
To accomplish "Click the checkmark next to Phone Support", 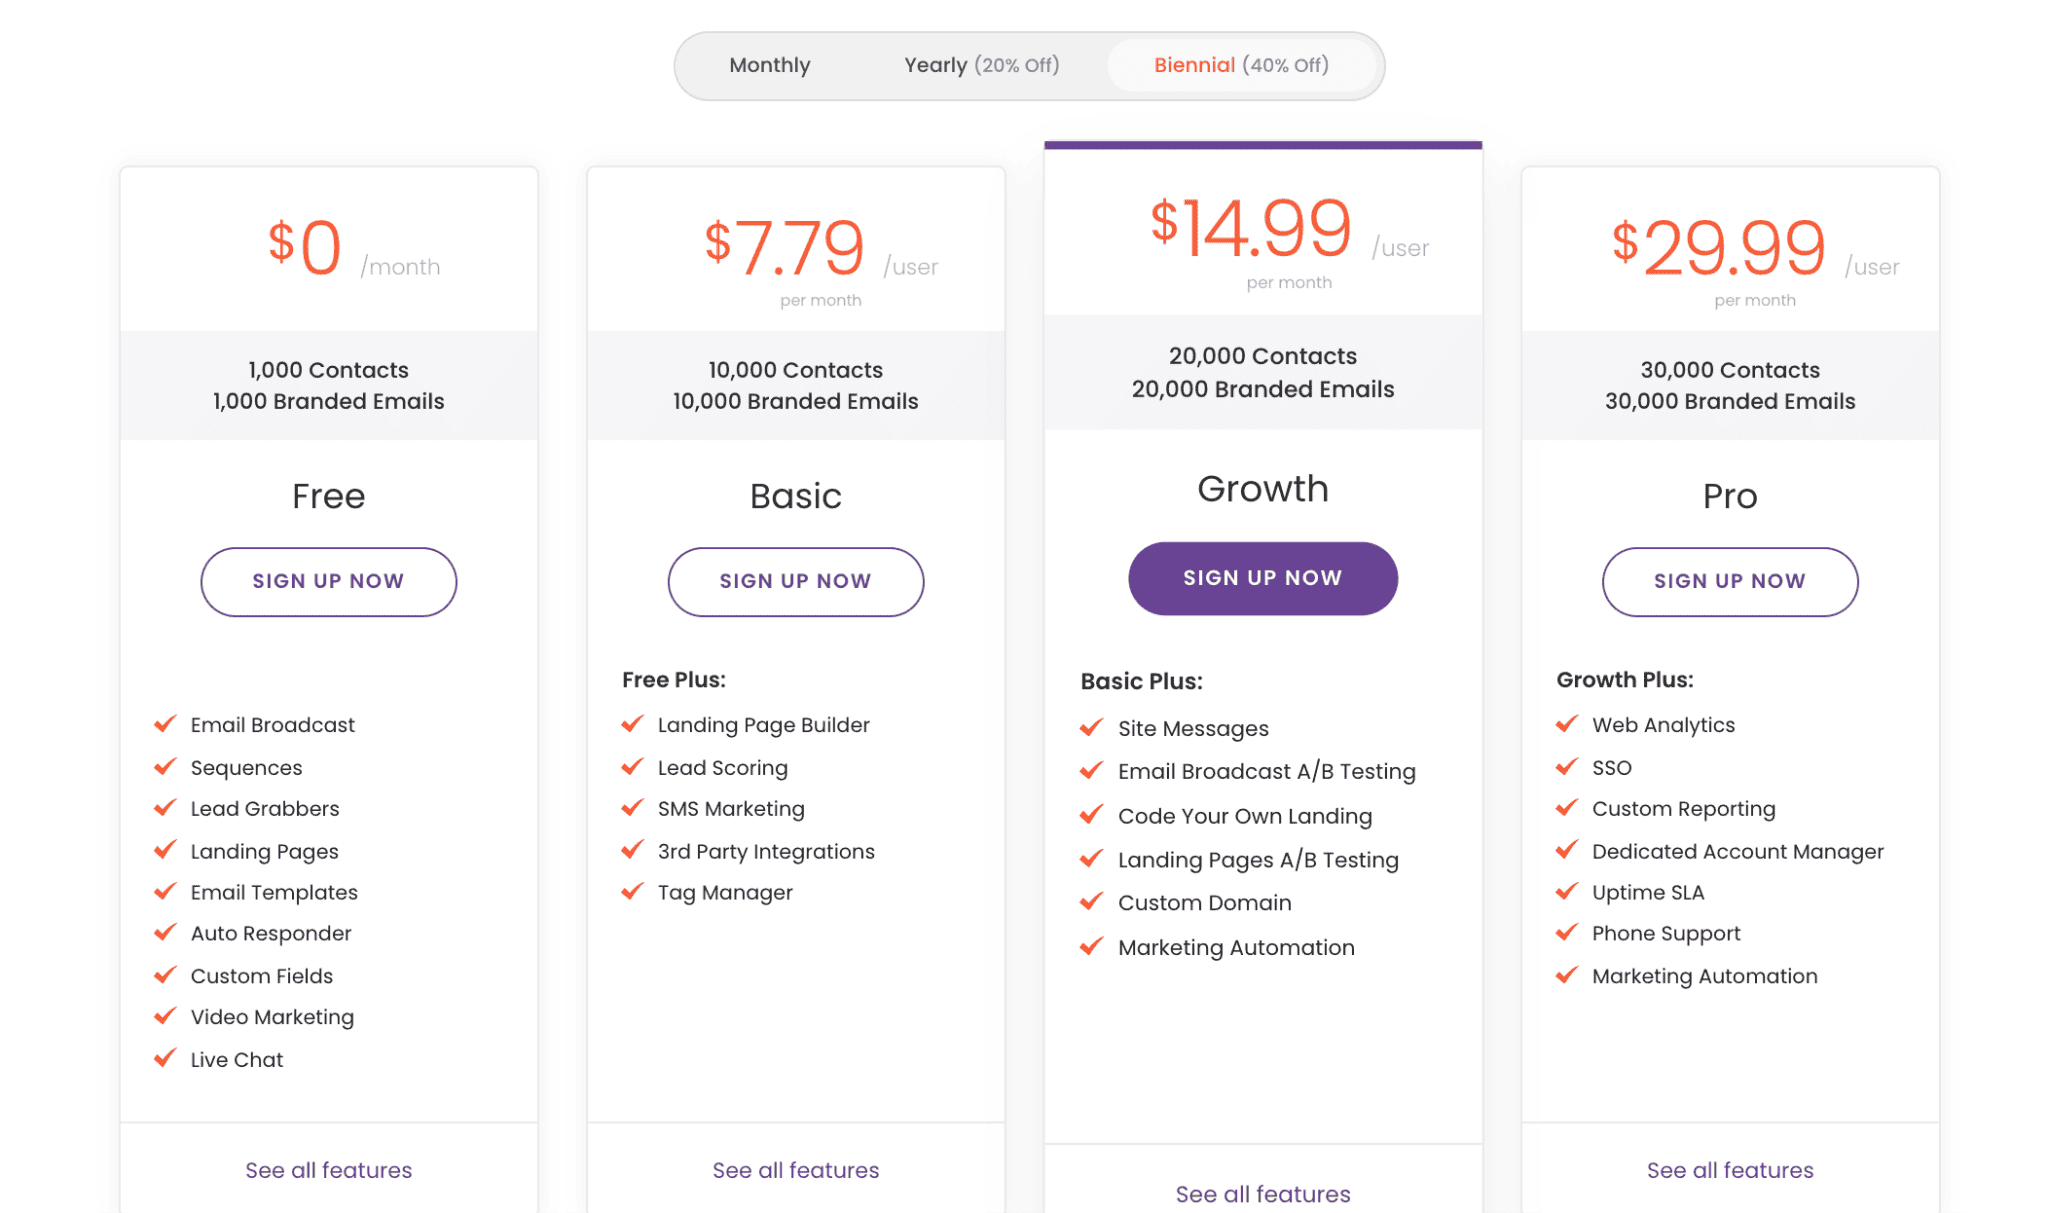I will click(x=1567, y=932).
